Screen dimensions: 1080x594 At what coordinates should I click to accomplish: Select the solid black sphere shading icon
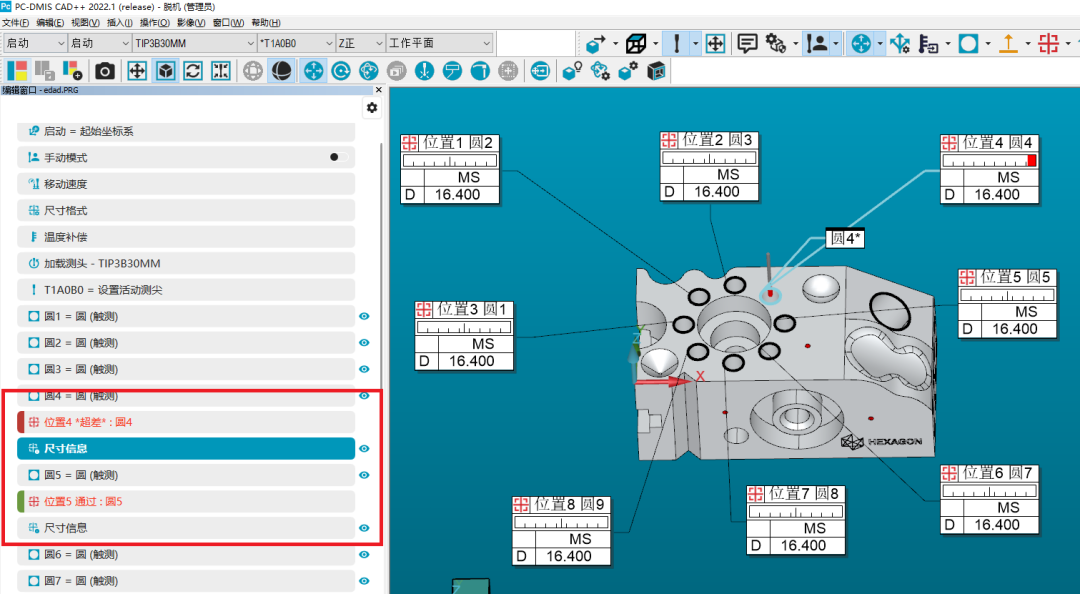(x=281, y=70)
